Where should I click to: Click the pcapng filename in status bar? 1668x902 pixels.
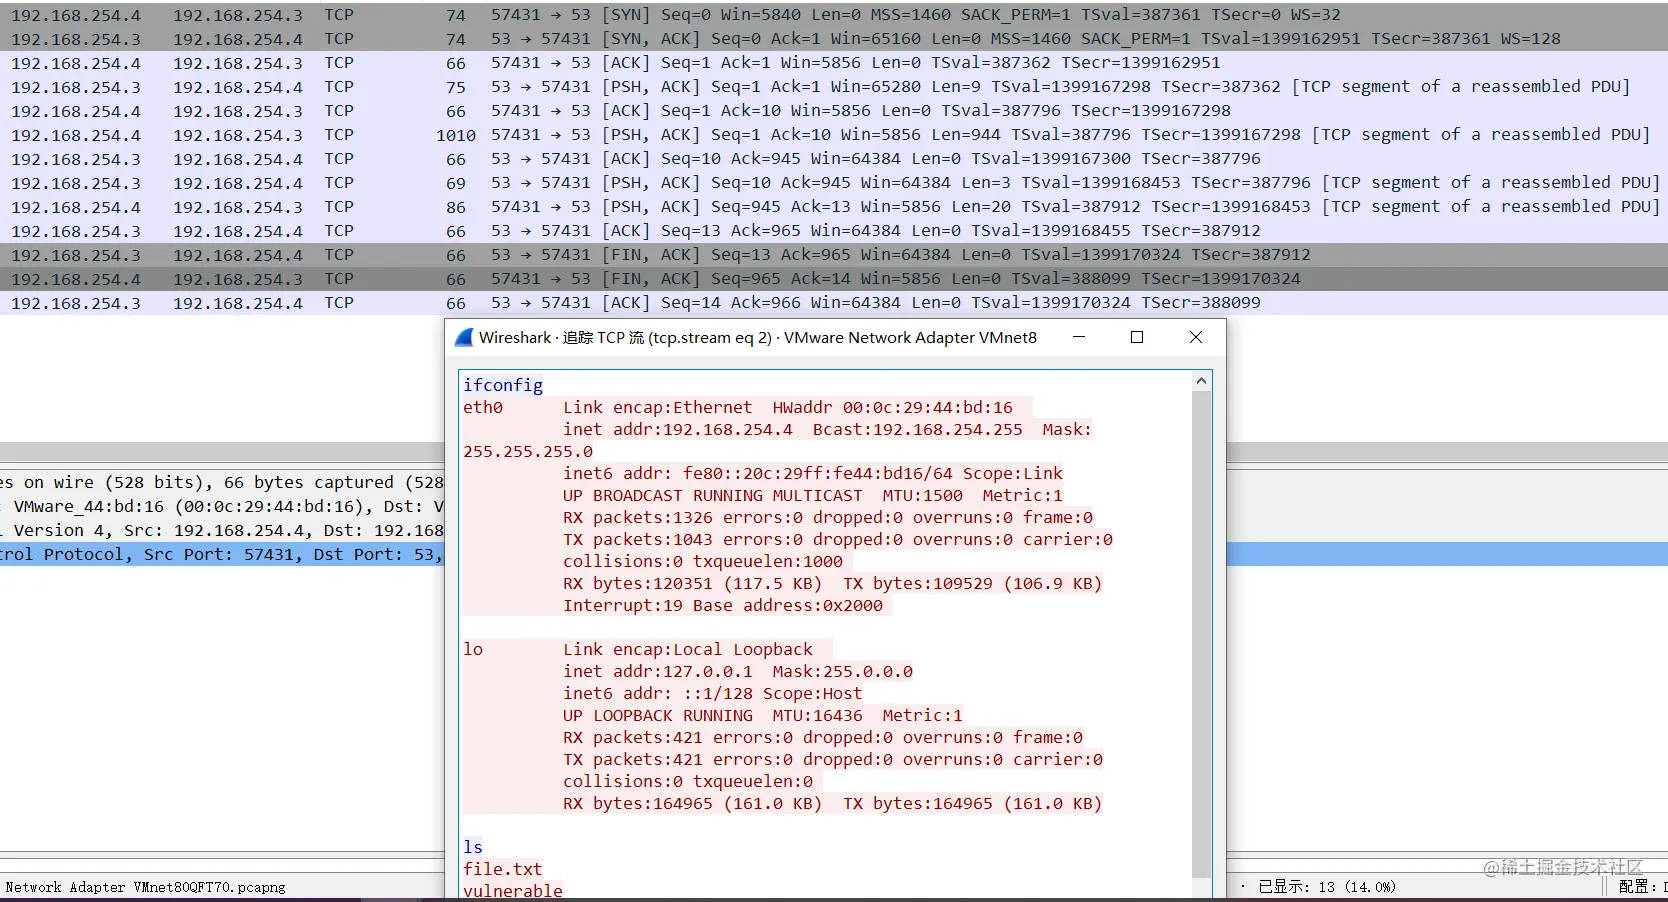[x=145, y=887]
